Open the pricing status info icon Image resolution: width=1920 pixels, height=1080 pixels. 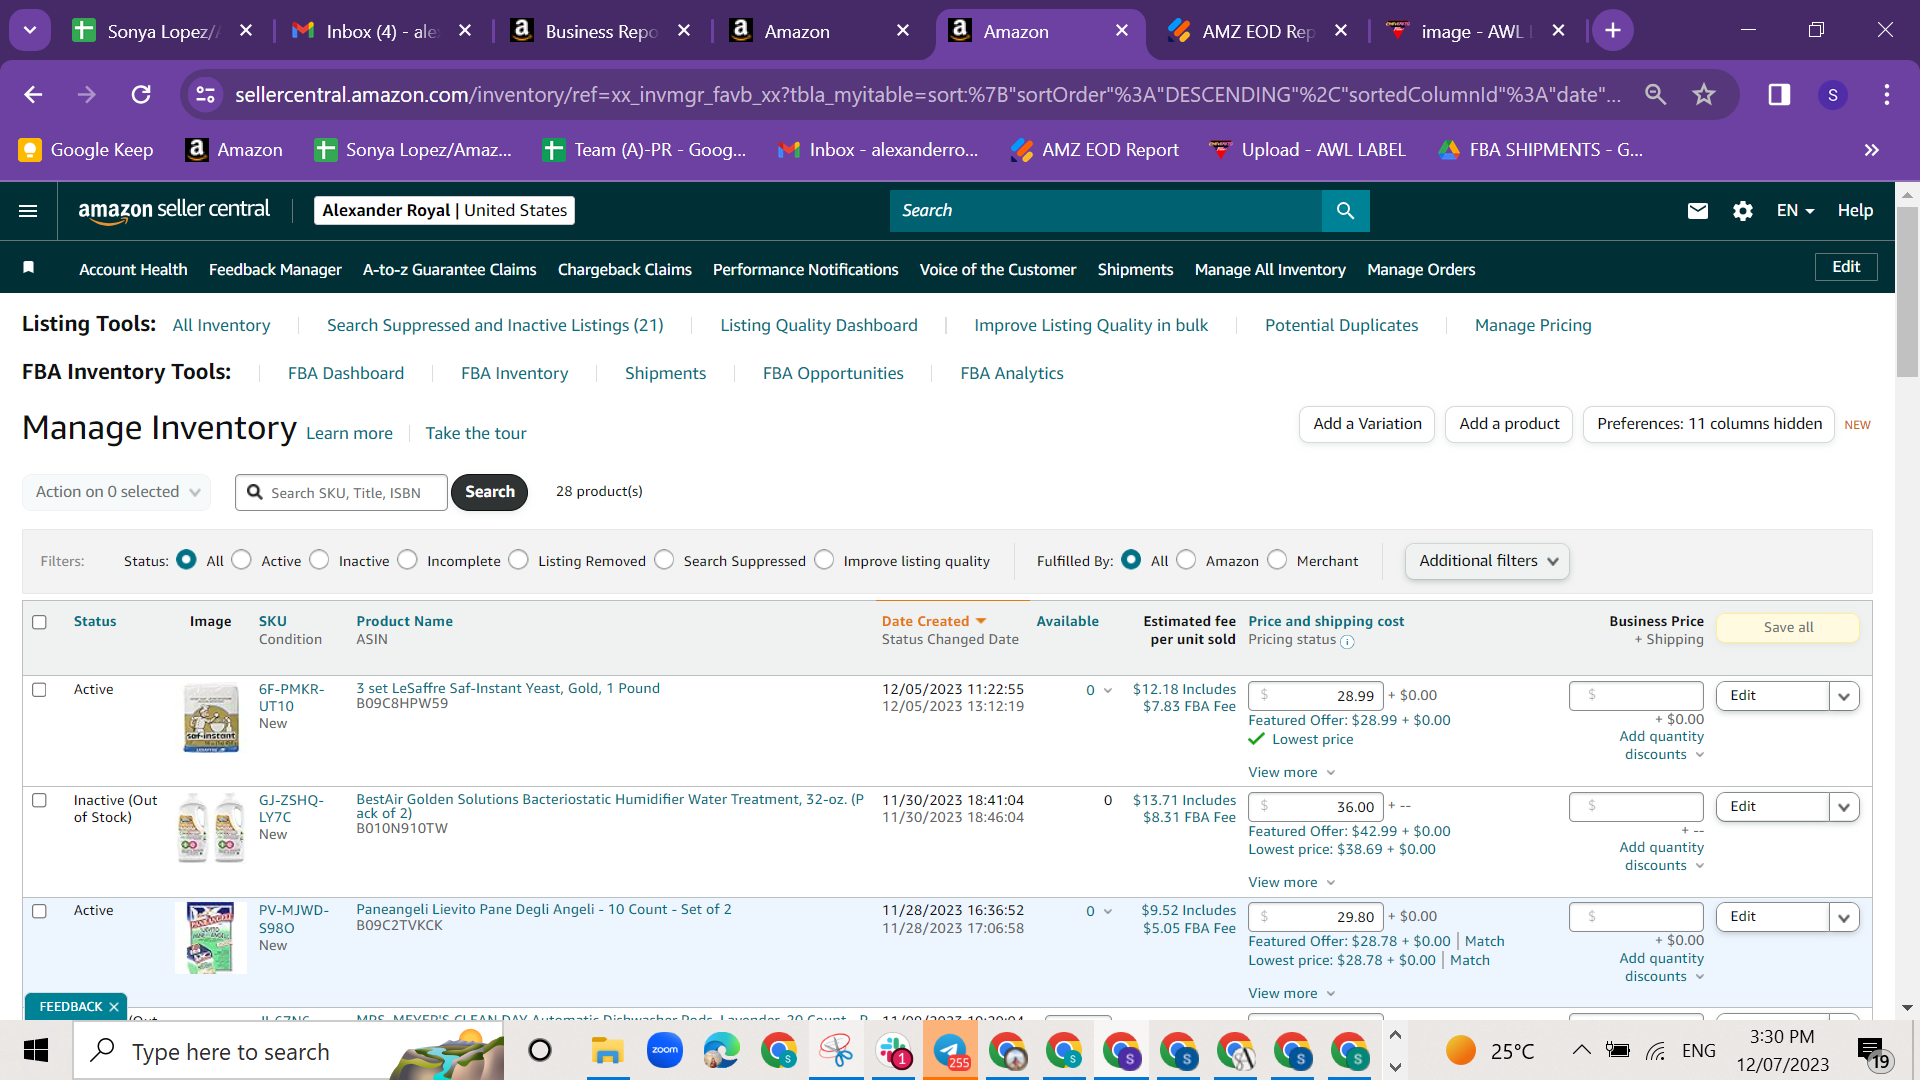(1347, 642)
